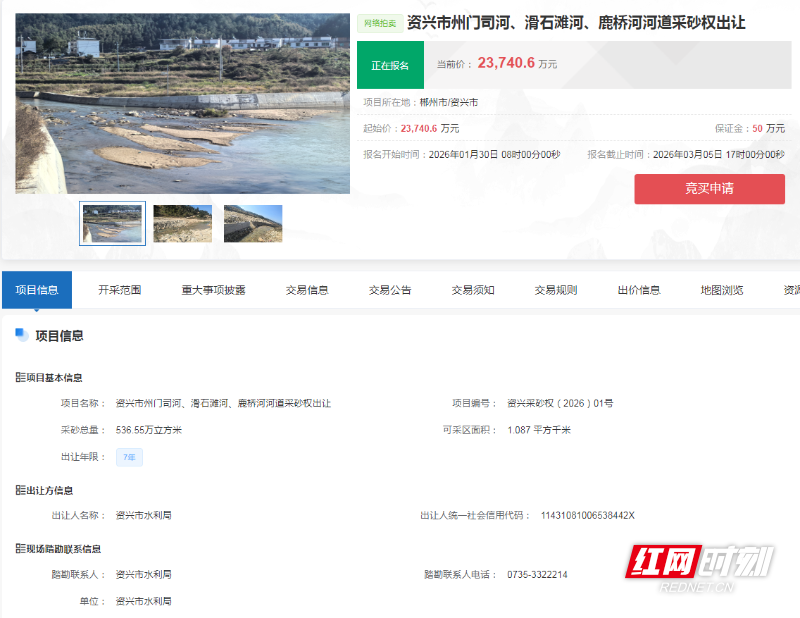The image size is (800, 618).
Task: Switch to the 出价信息 tab
Action: pyautogui.click(x=637, y=290)
